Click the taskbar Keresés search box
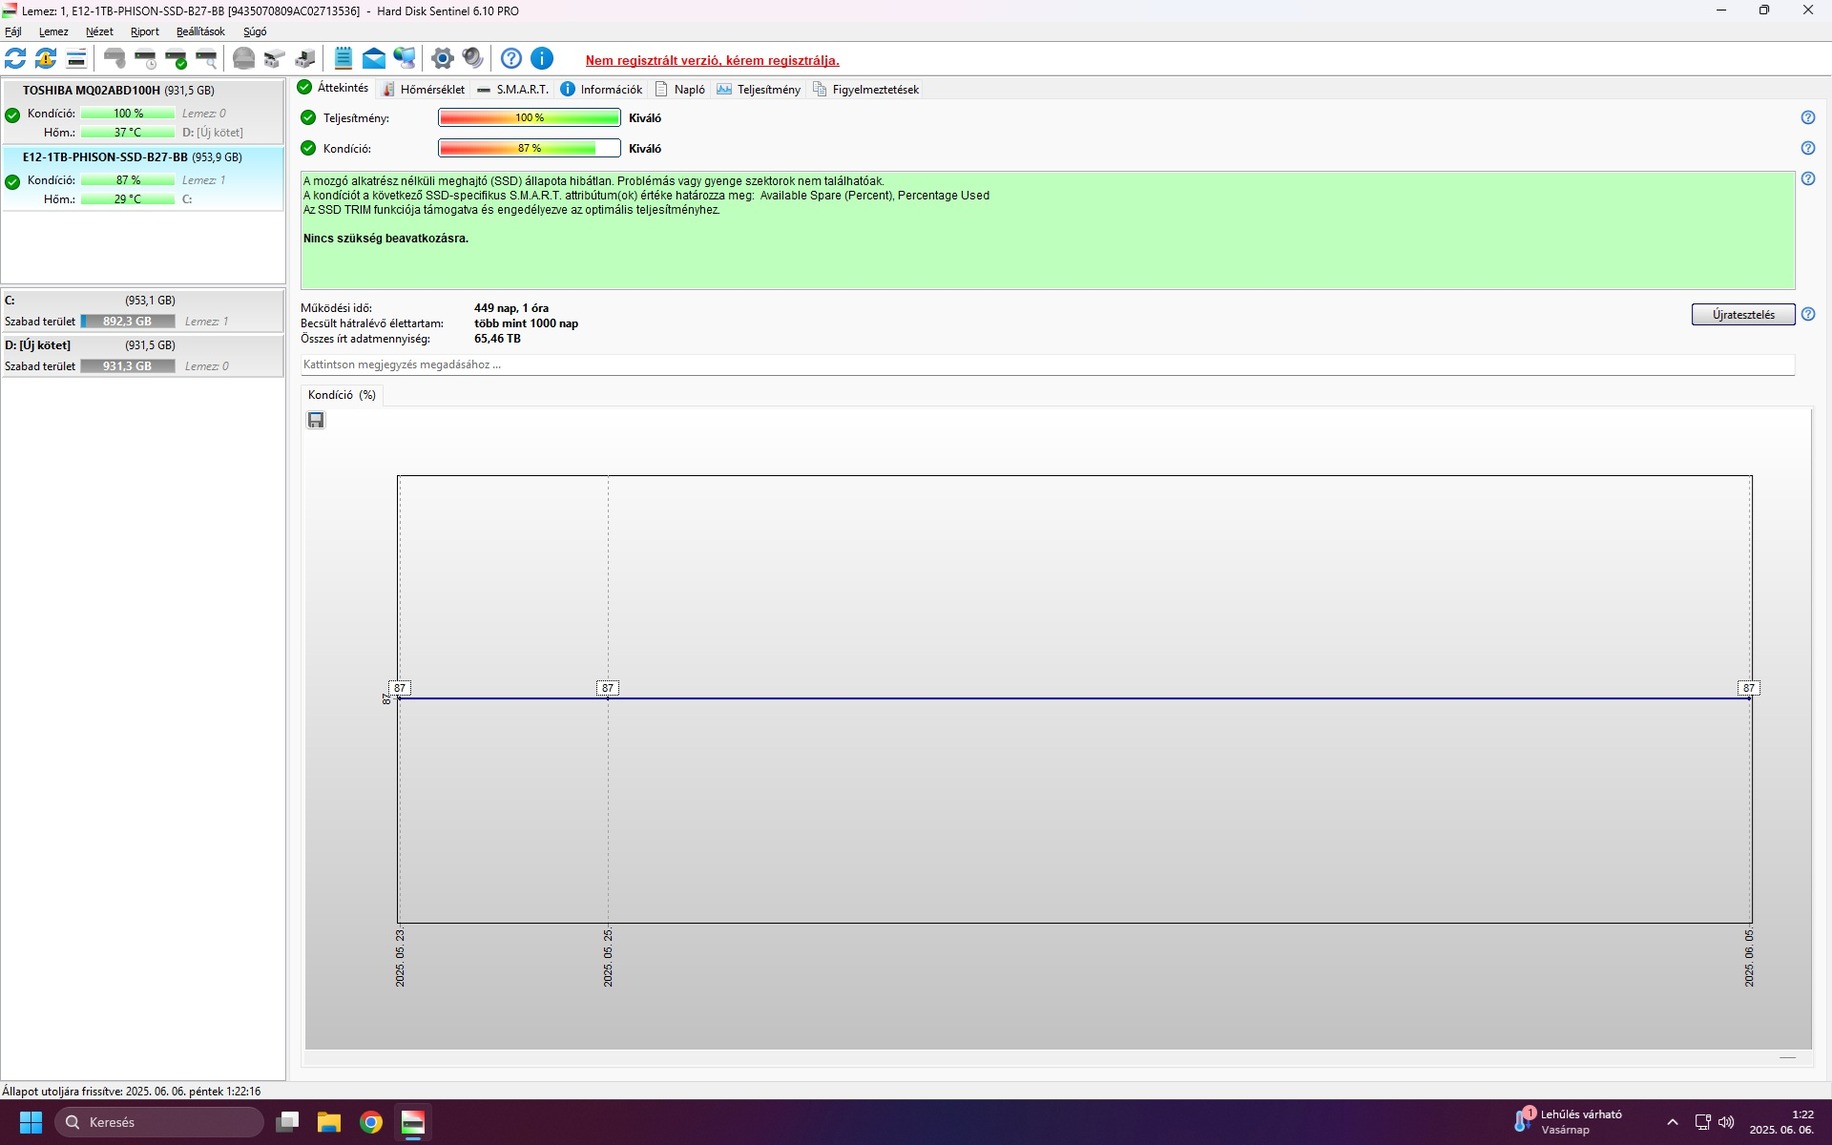Image resolution: width=1832 pixels, height=1145 pixels. click(160, 1122)
